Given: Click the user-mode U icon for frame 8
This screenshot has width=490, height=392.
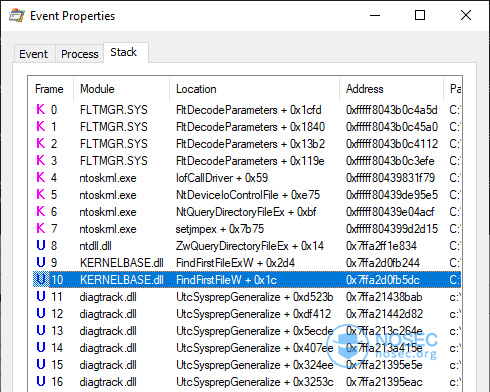Looking at the screenshot, I should pyautogui.click(x=41, y=245).
